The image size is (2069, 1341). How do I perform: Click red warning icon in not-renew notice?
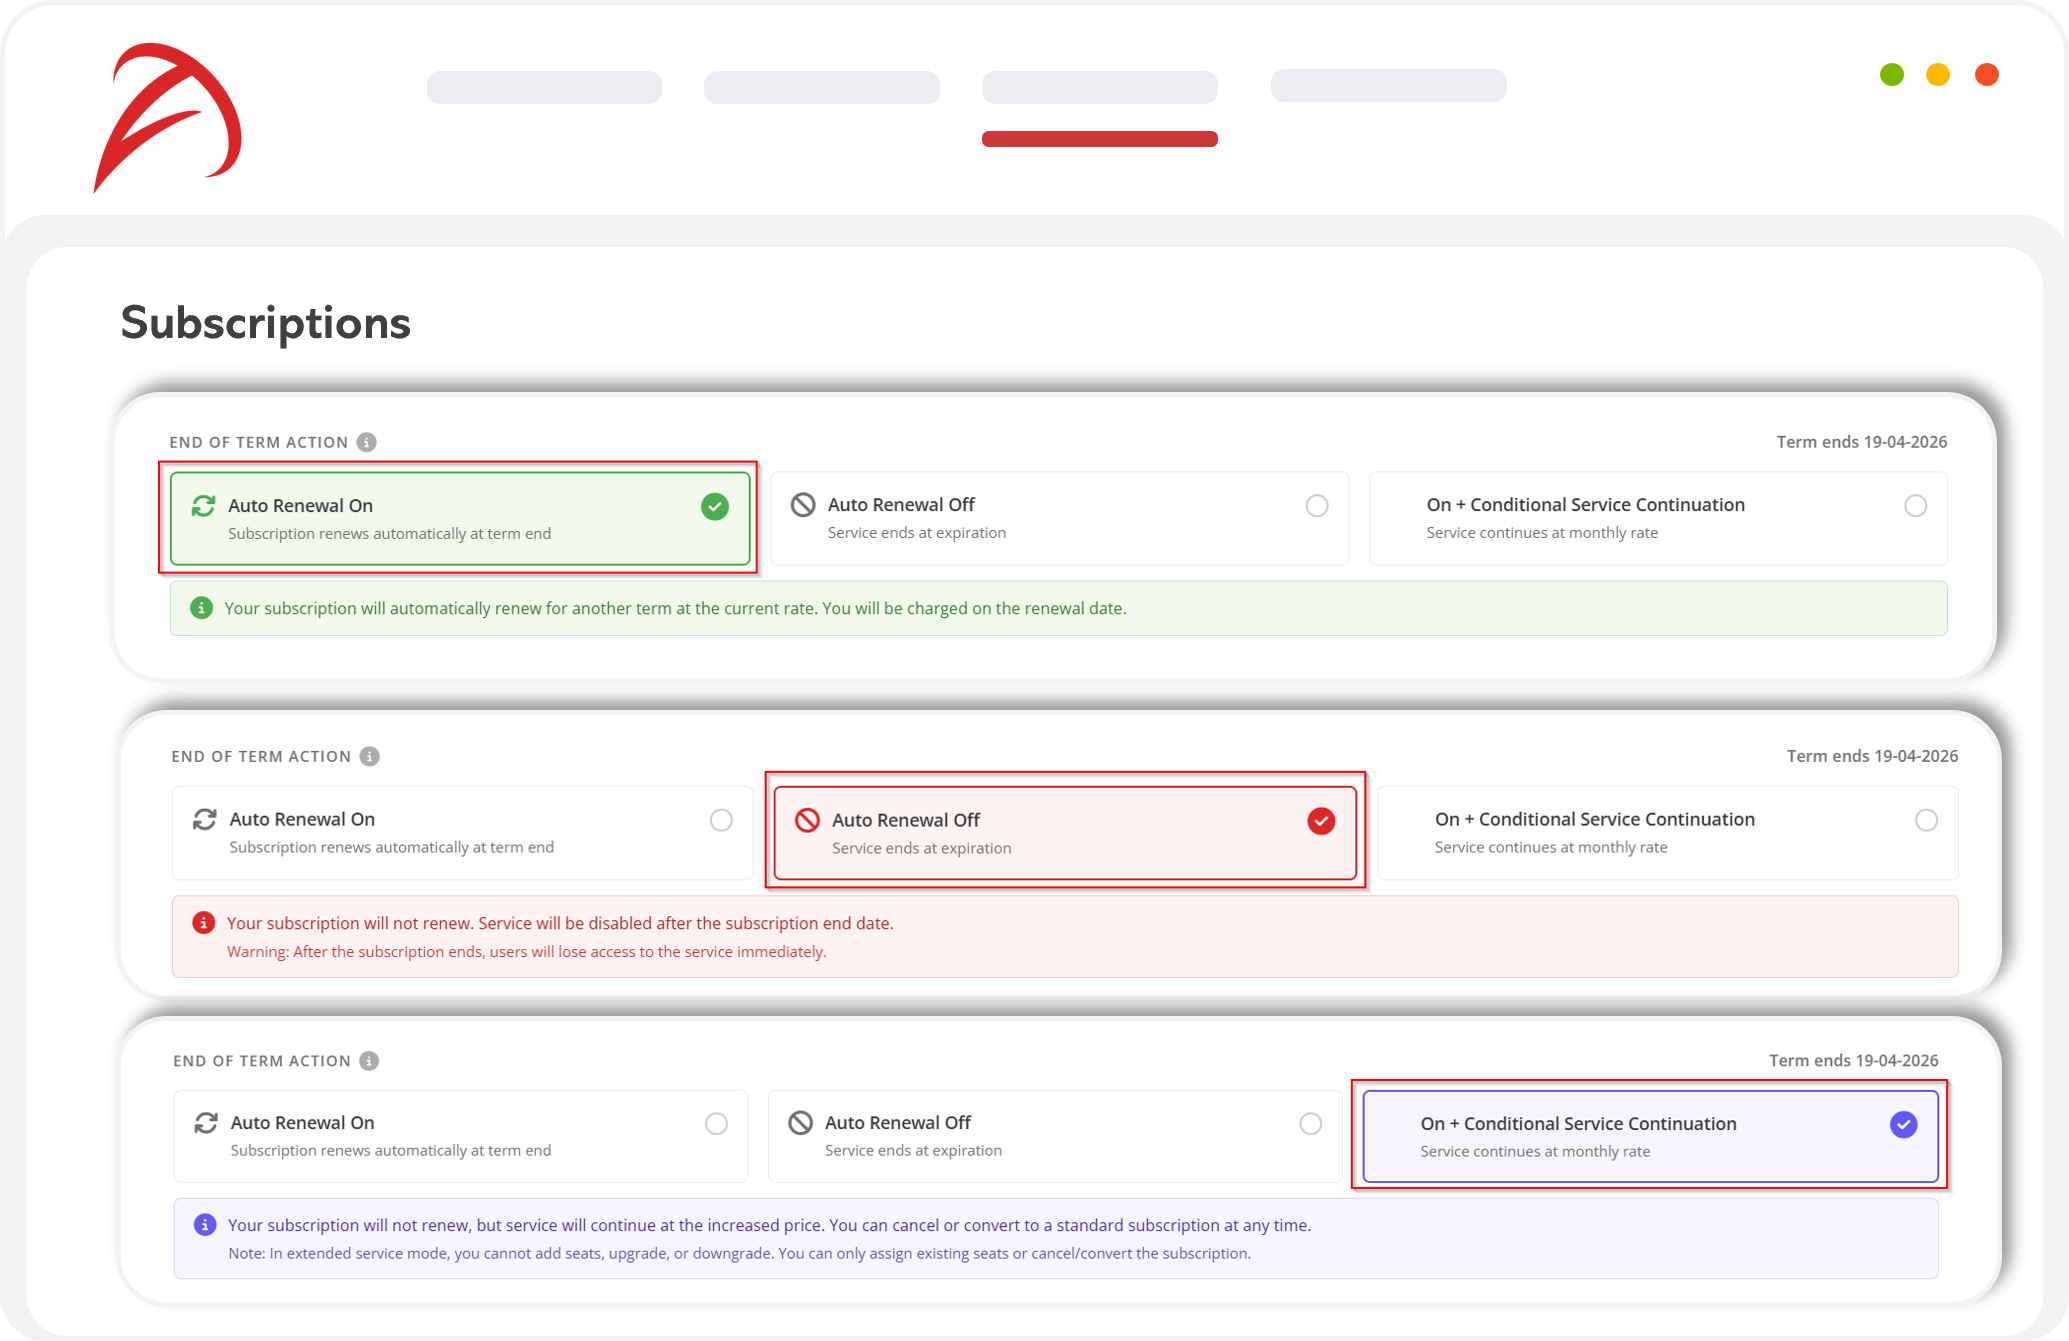click(204, 923)
